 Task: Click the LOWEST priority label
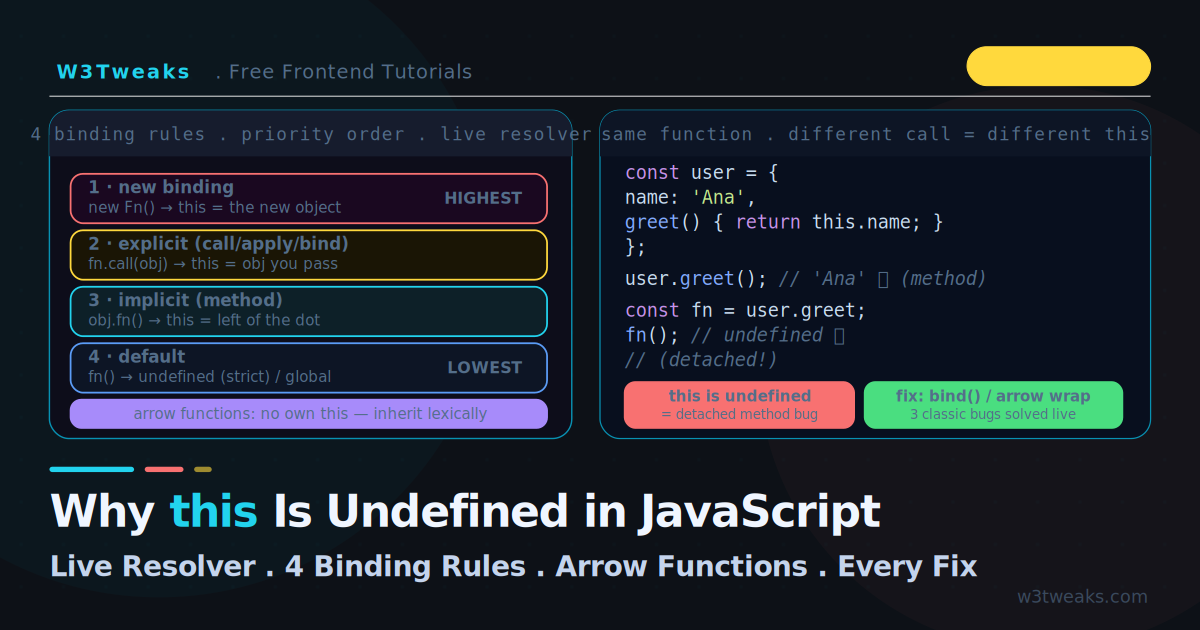484,367
